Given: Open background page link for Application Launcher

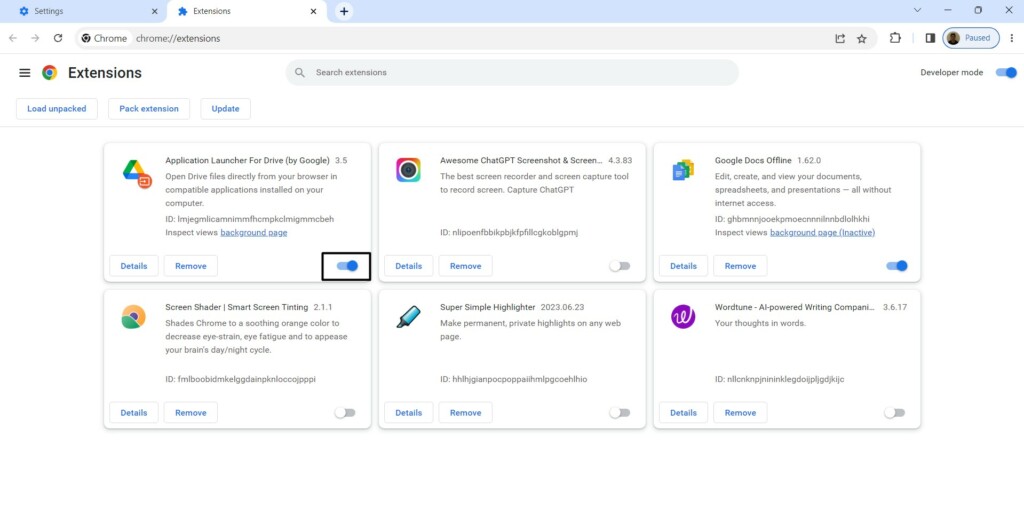Looking at the screenshot, I should pos(254,232).
